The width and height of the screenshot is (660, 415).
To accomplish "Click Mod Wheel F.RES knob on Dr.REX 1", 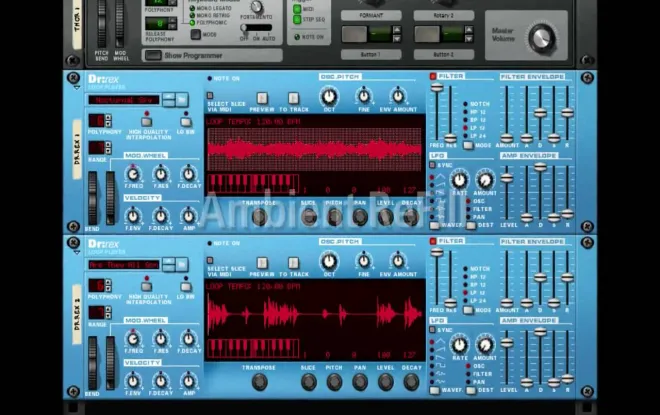I will click(x=160, y=174).
